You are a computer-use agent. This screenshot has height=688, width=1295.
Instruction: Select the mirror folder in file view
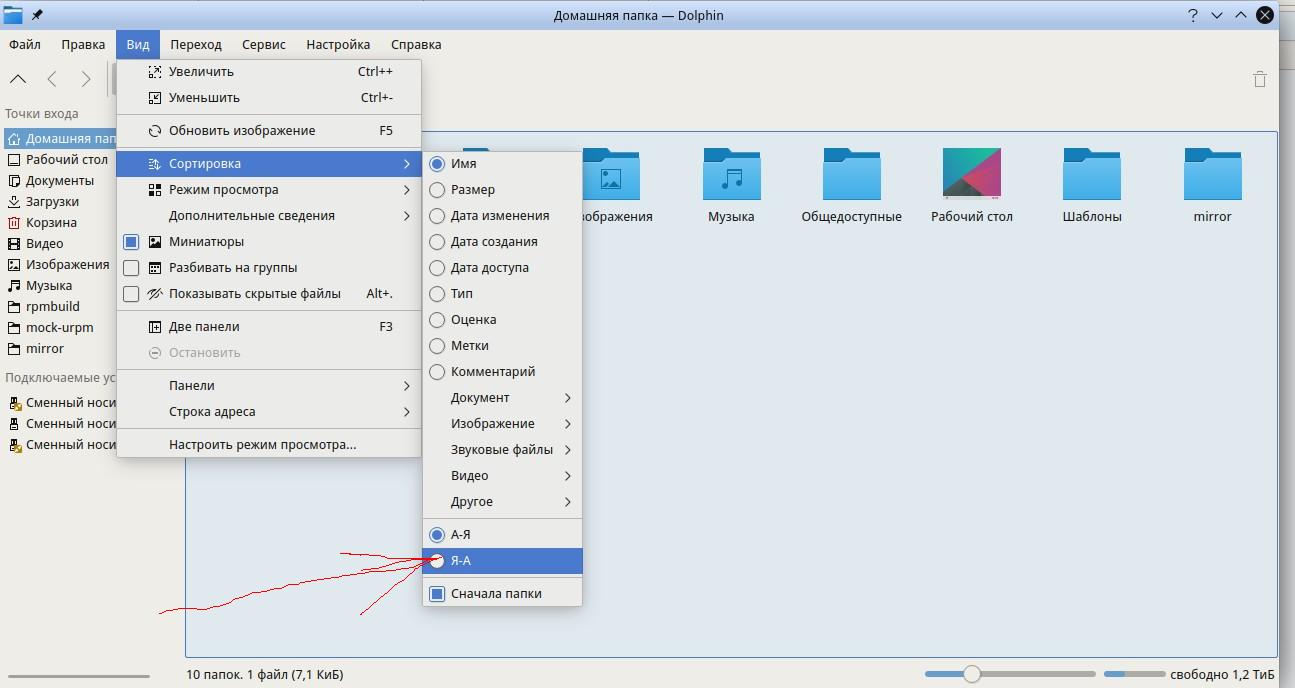pos(1212,175)
